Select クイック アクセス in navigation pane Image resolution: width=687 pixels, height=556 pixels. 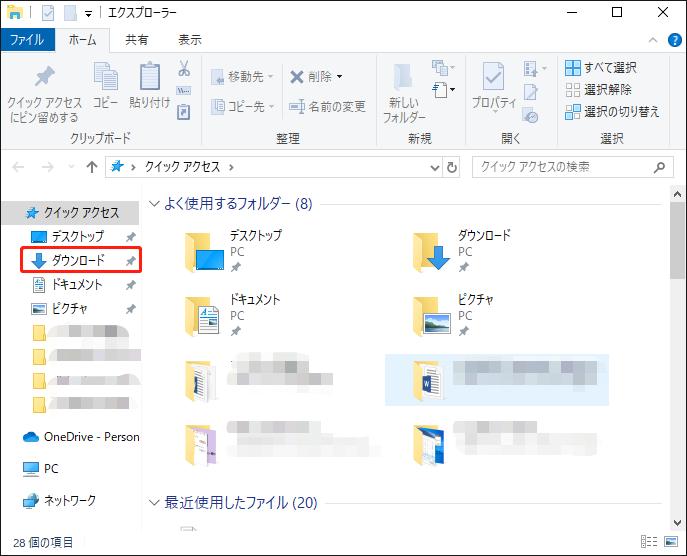71,213
